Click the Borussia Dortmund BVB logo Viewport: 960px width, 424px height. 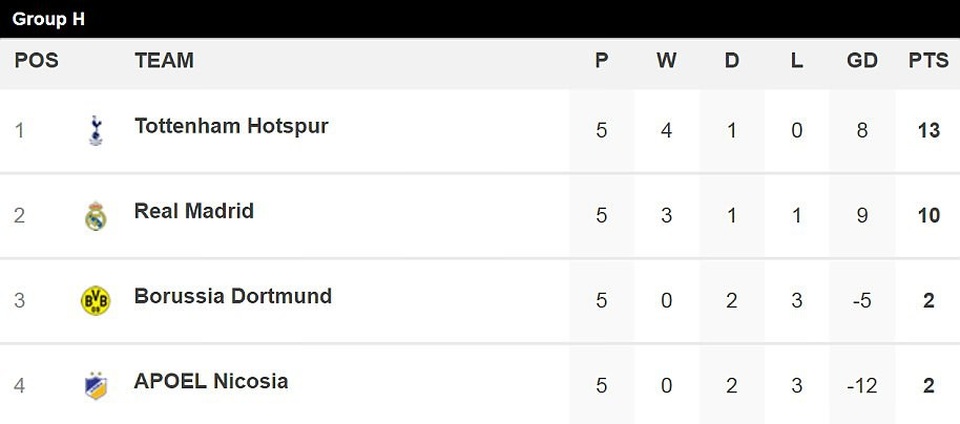96,301
